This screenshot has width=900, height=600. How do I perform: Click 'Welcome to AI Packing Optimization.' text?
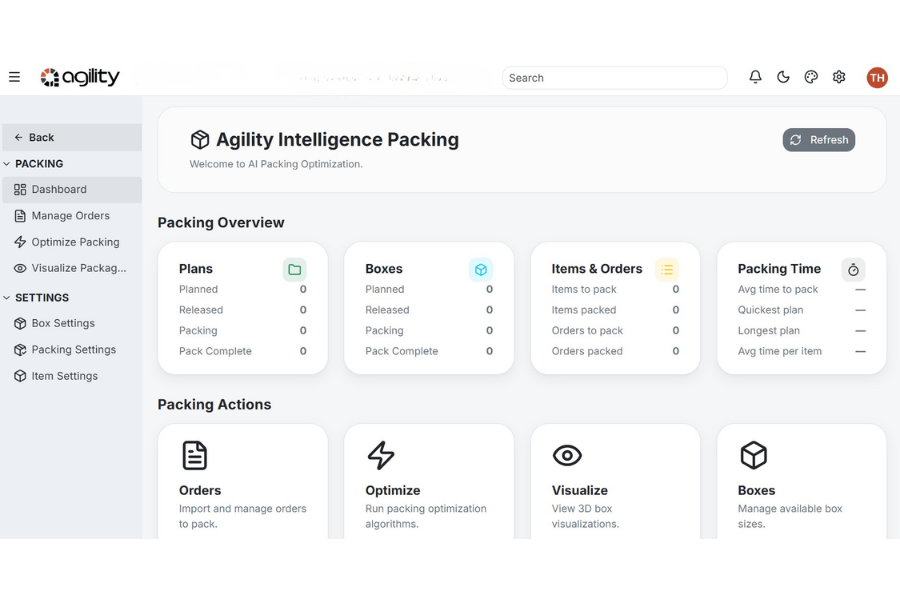(x=276, y=164)
